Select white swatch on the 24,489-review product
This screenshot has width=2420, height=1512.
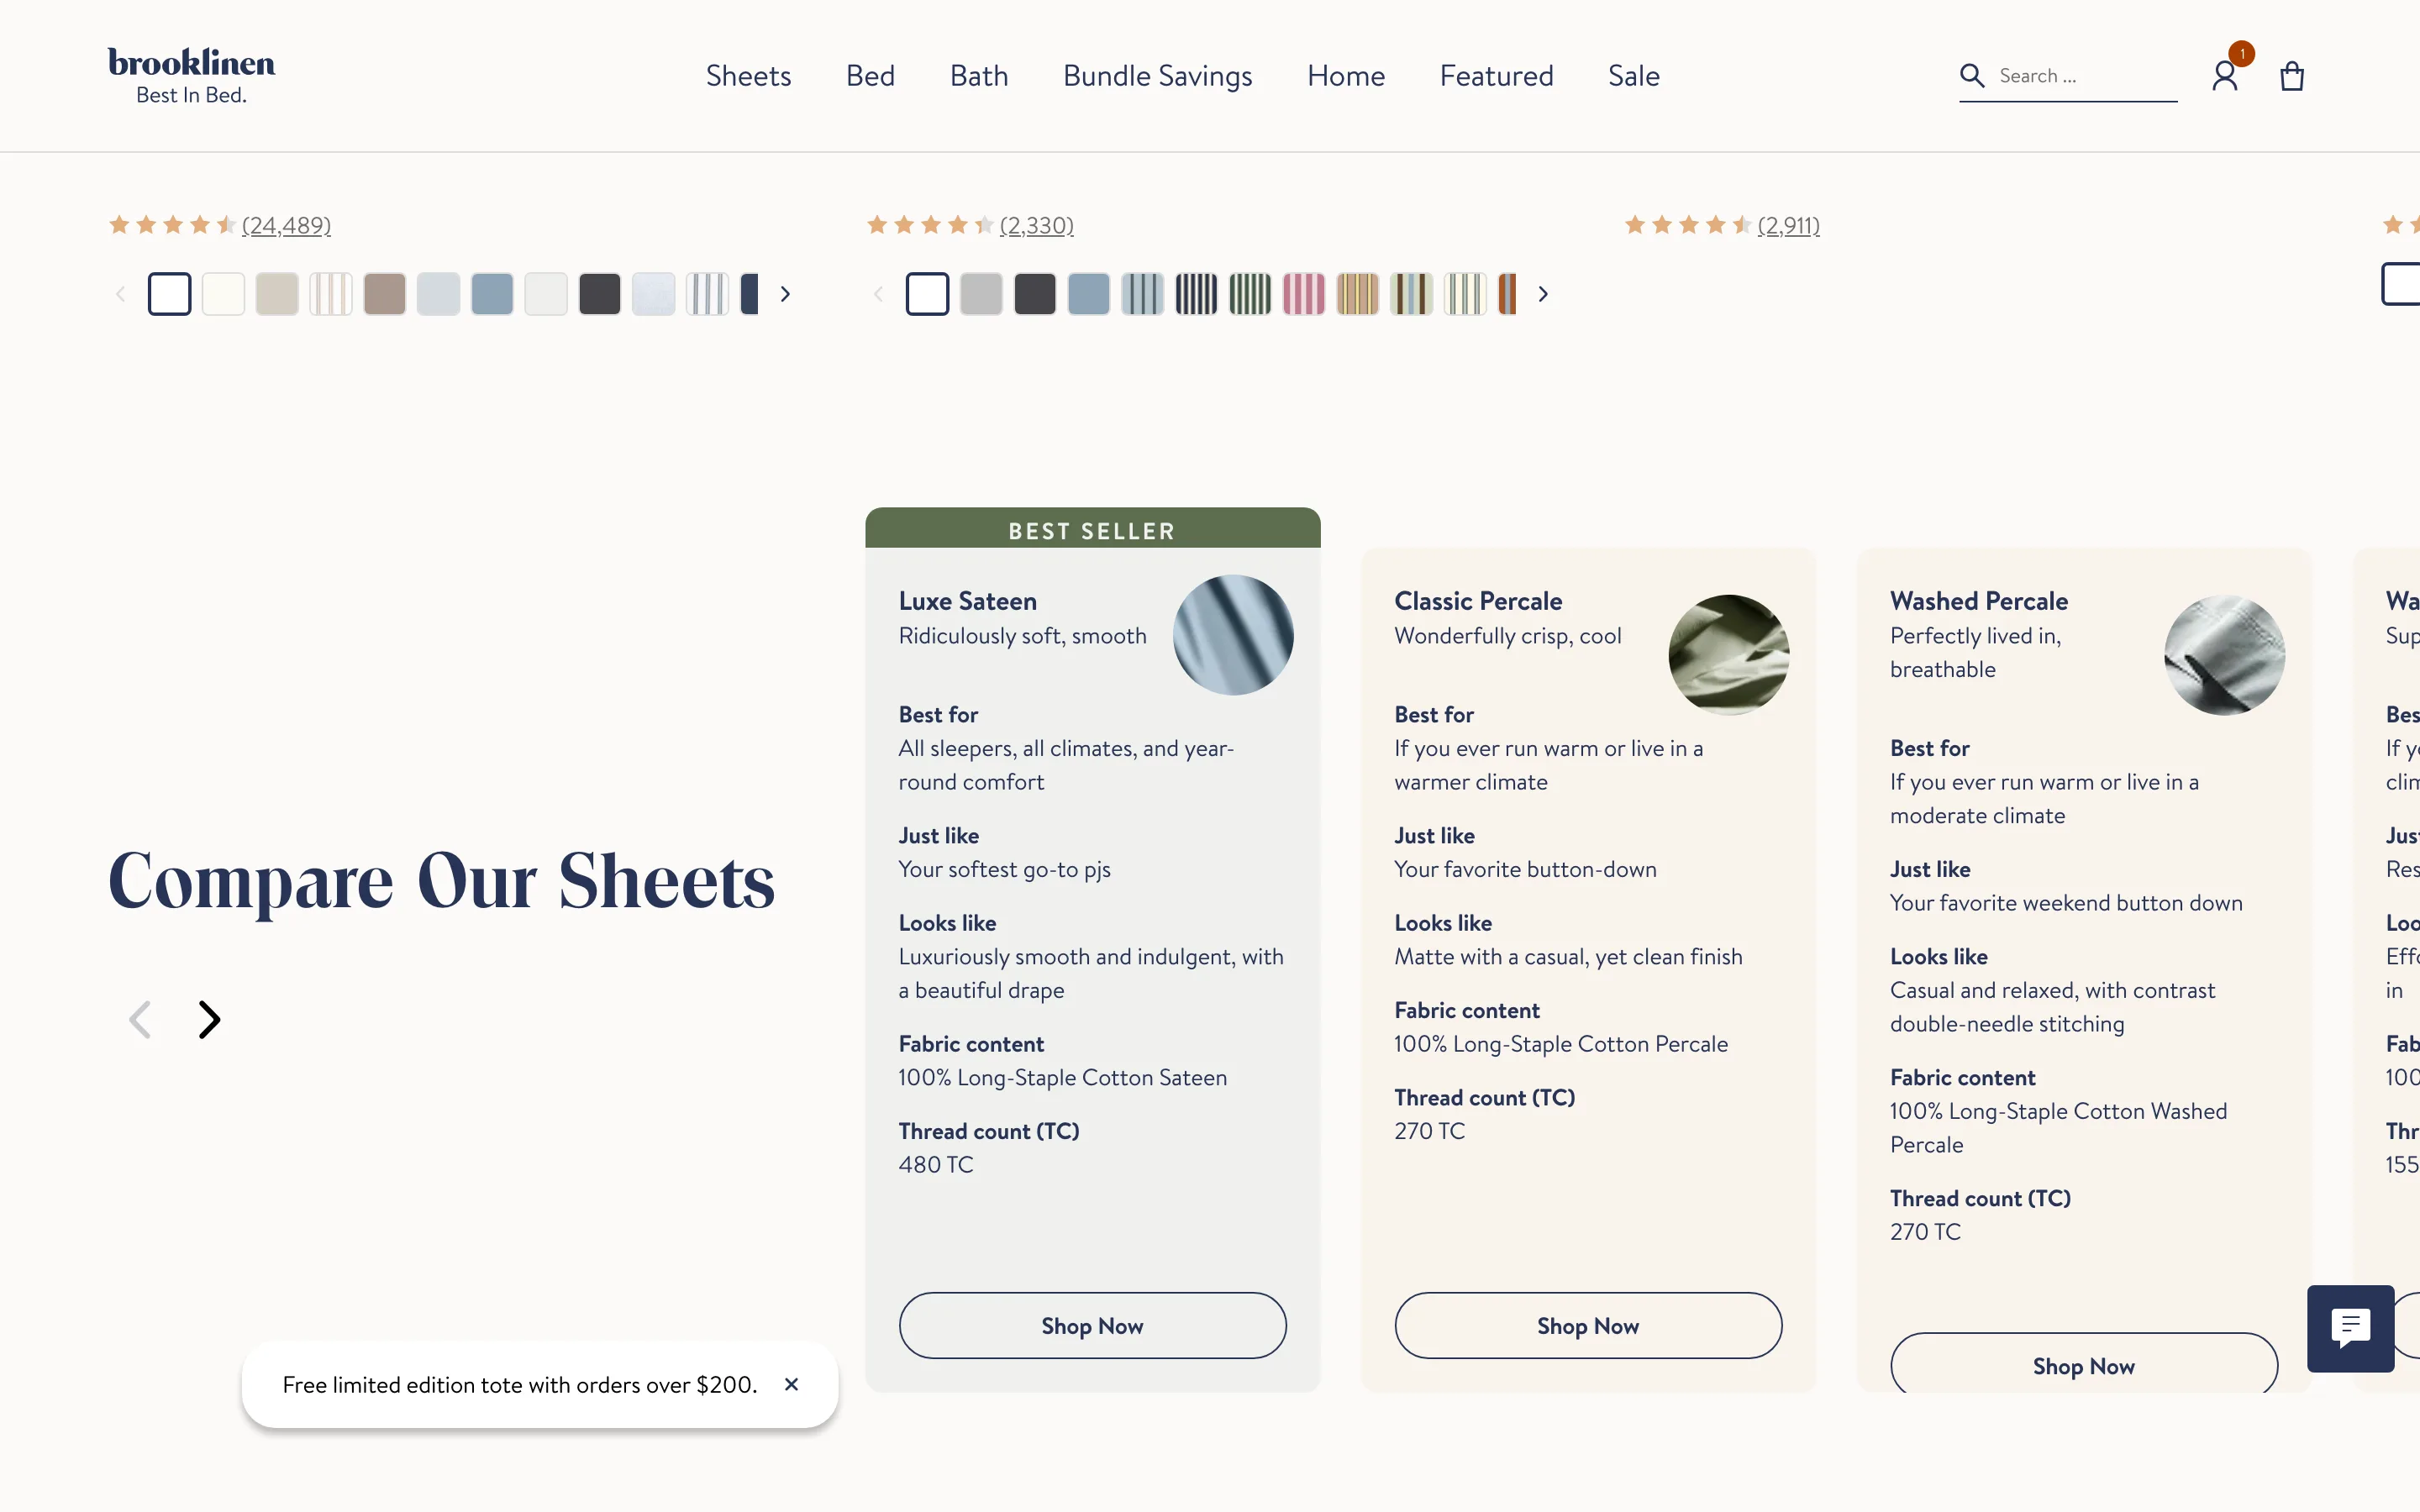point(169,294)
